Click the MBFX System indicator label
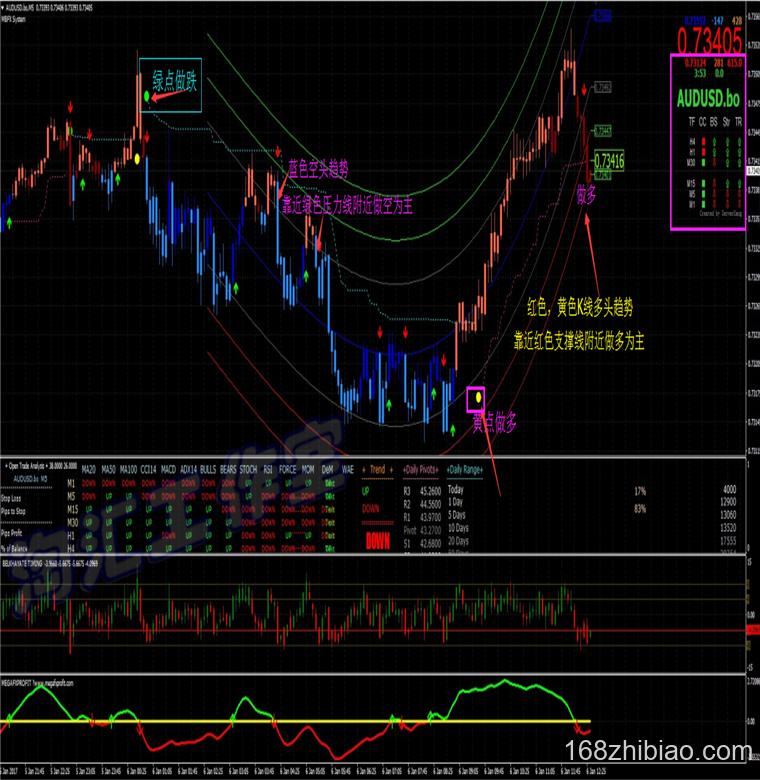The height and width of the screenshot is (780, 760). tap(13, 19)
